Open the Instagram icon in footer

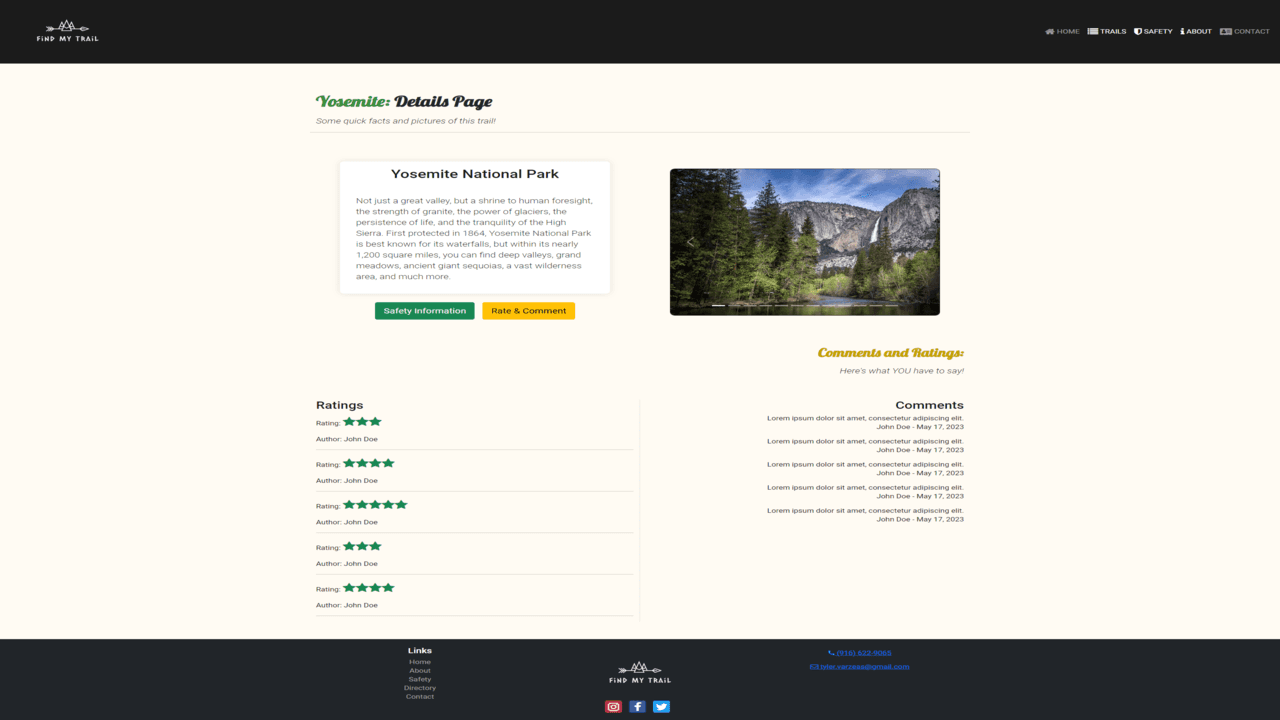pyautogui.click(x=614, y=707)
